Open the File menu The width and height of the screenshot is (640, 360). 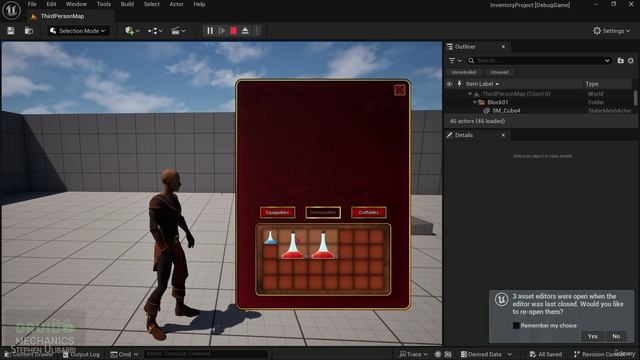tap(32, 4)
